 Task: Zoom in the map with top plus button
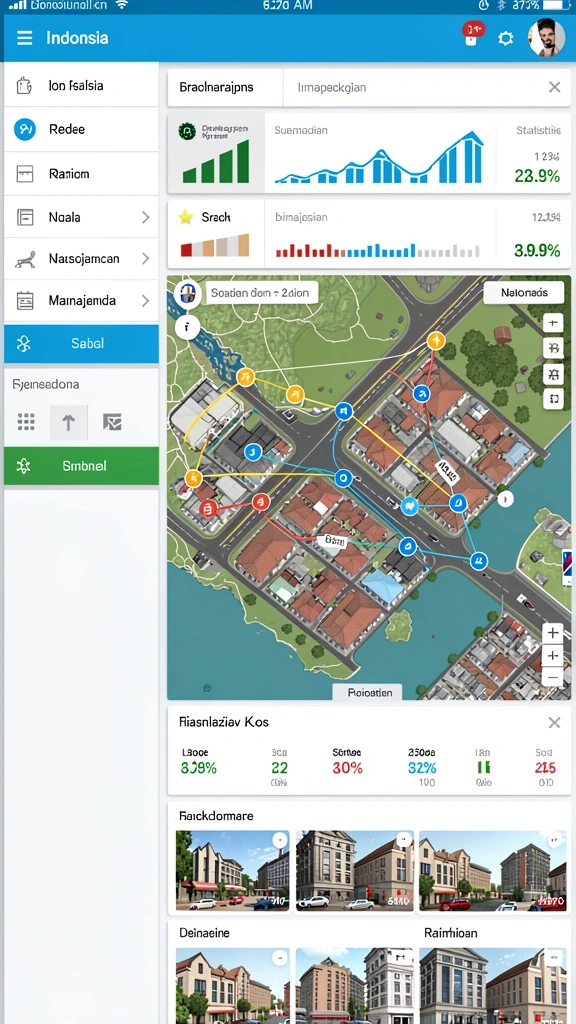[x=553, y=323]
